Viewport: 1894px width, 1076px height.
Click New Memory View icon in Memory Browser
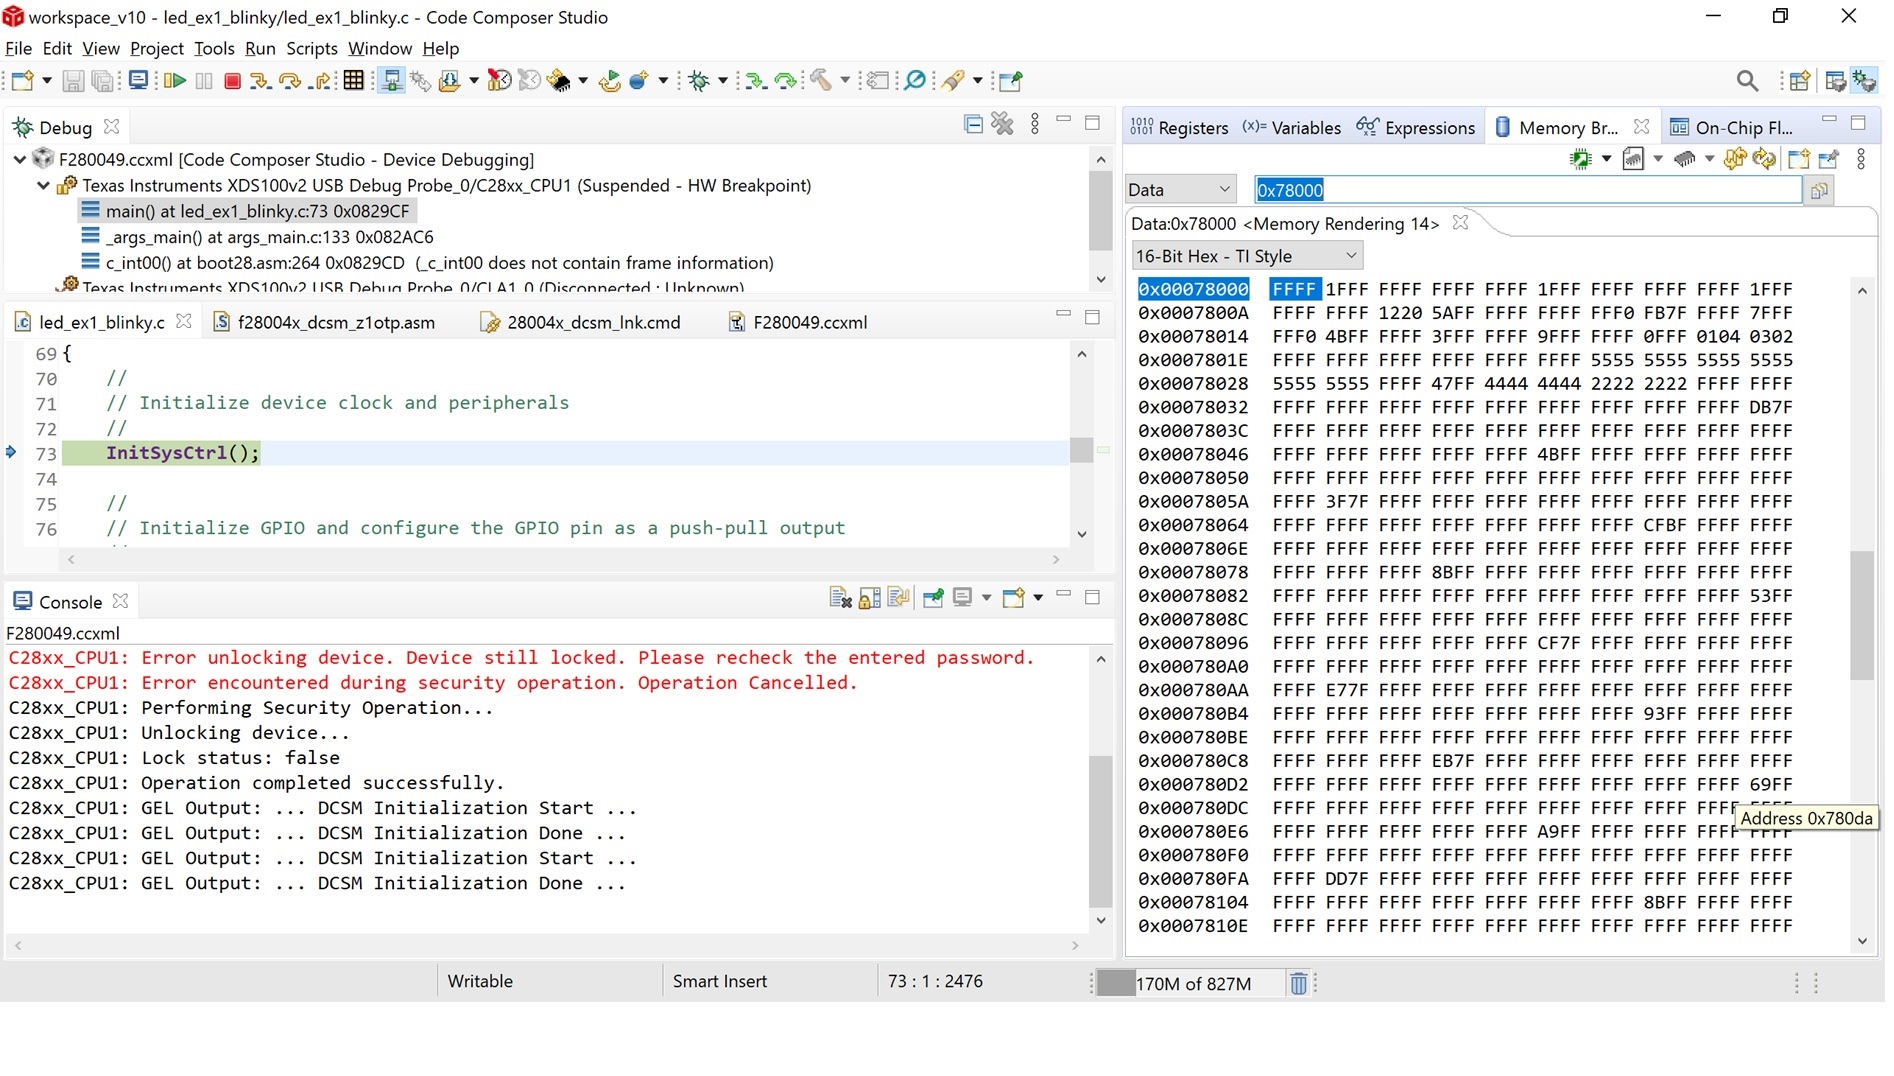pos(1798,159)
